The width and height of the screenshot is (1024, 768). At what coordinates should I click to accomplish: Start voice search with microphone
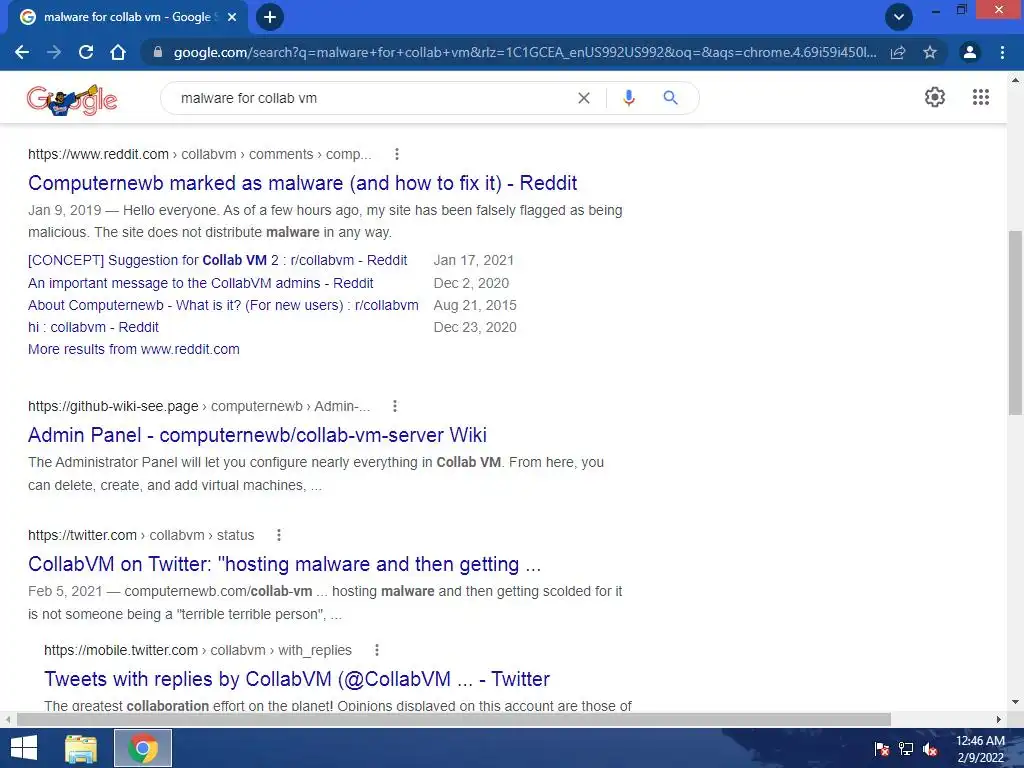(x=629, y=98)
